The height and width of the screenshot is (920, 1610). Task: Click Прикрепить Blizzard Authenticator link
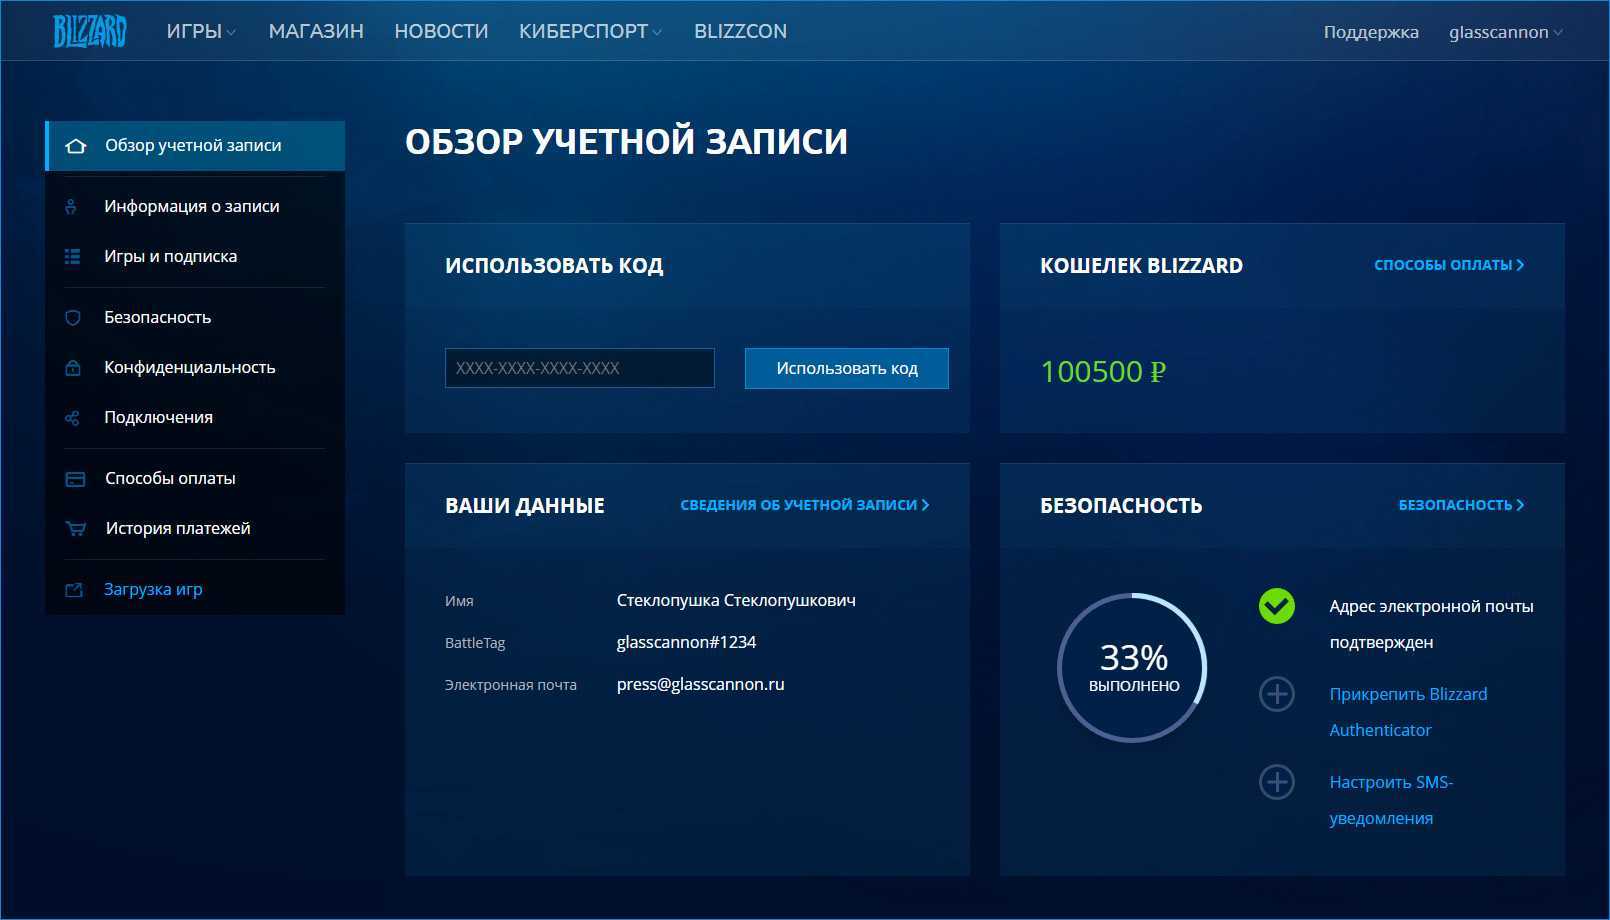[x=1408, y=712]
